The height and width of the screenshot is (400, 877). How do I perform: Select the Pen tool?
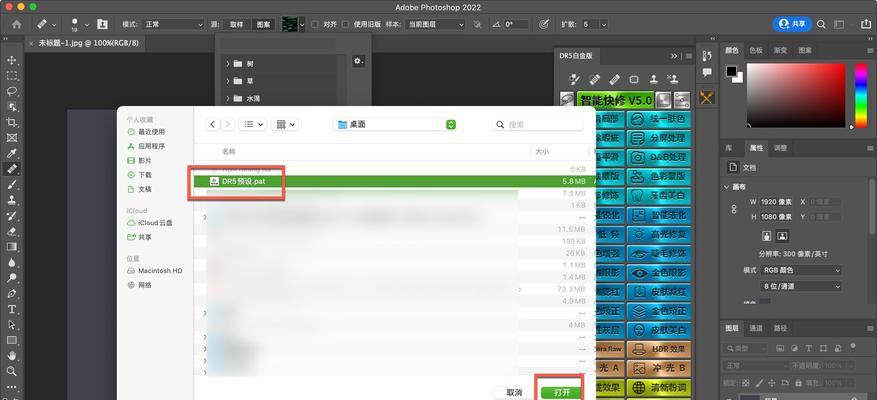pyautogui.click(x=12, y=294)
